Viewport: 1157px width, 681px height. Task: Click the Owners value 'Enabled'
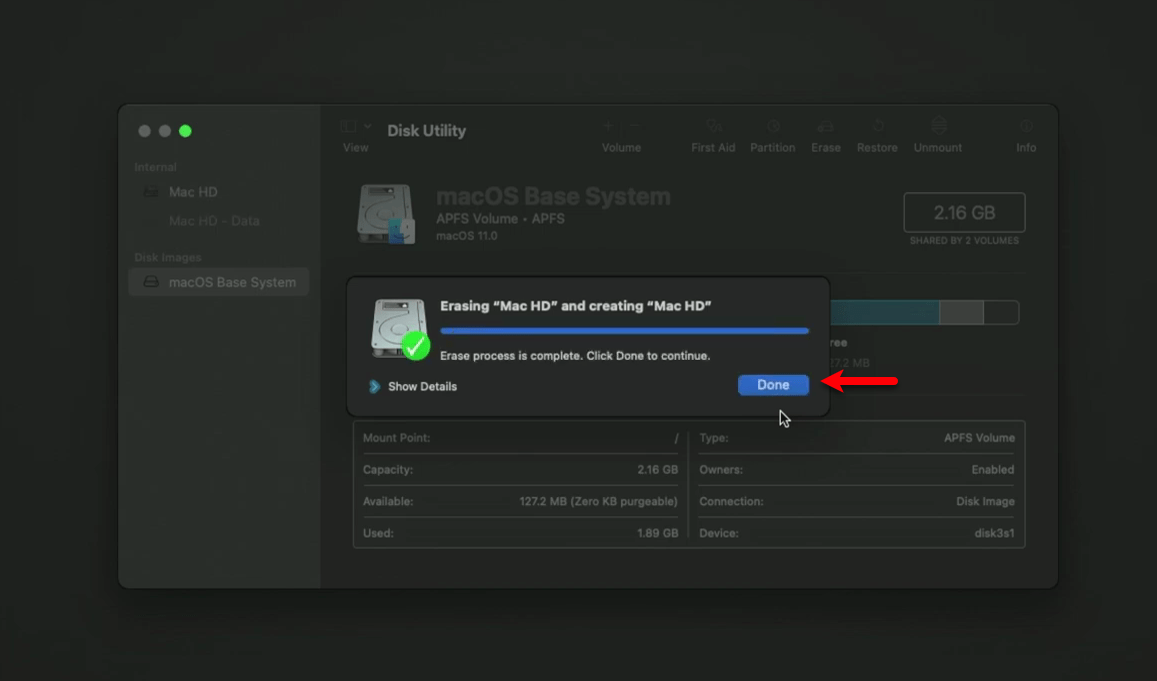click(x=992, y=469)
